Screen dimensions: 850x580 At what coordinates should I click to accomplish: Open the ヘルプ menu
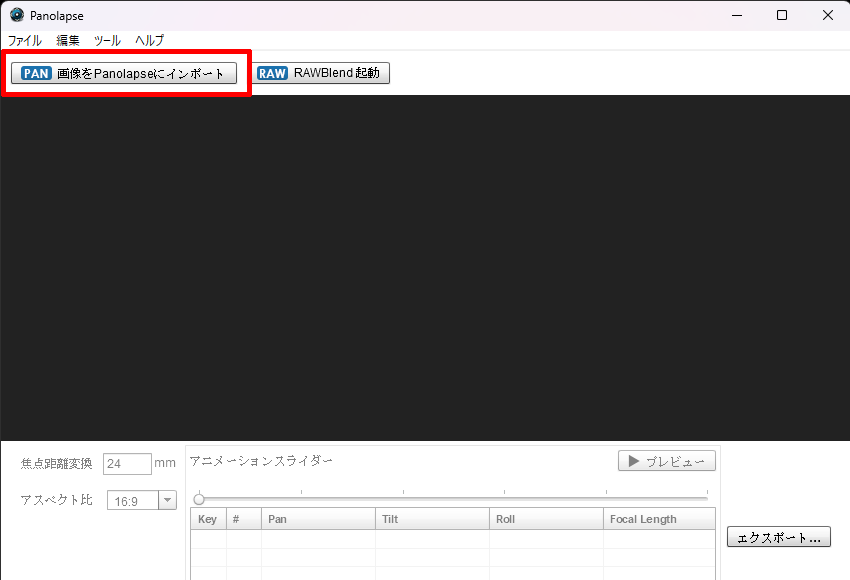tap(150, 41)
